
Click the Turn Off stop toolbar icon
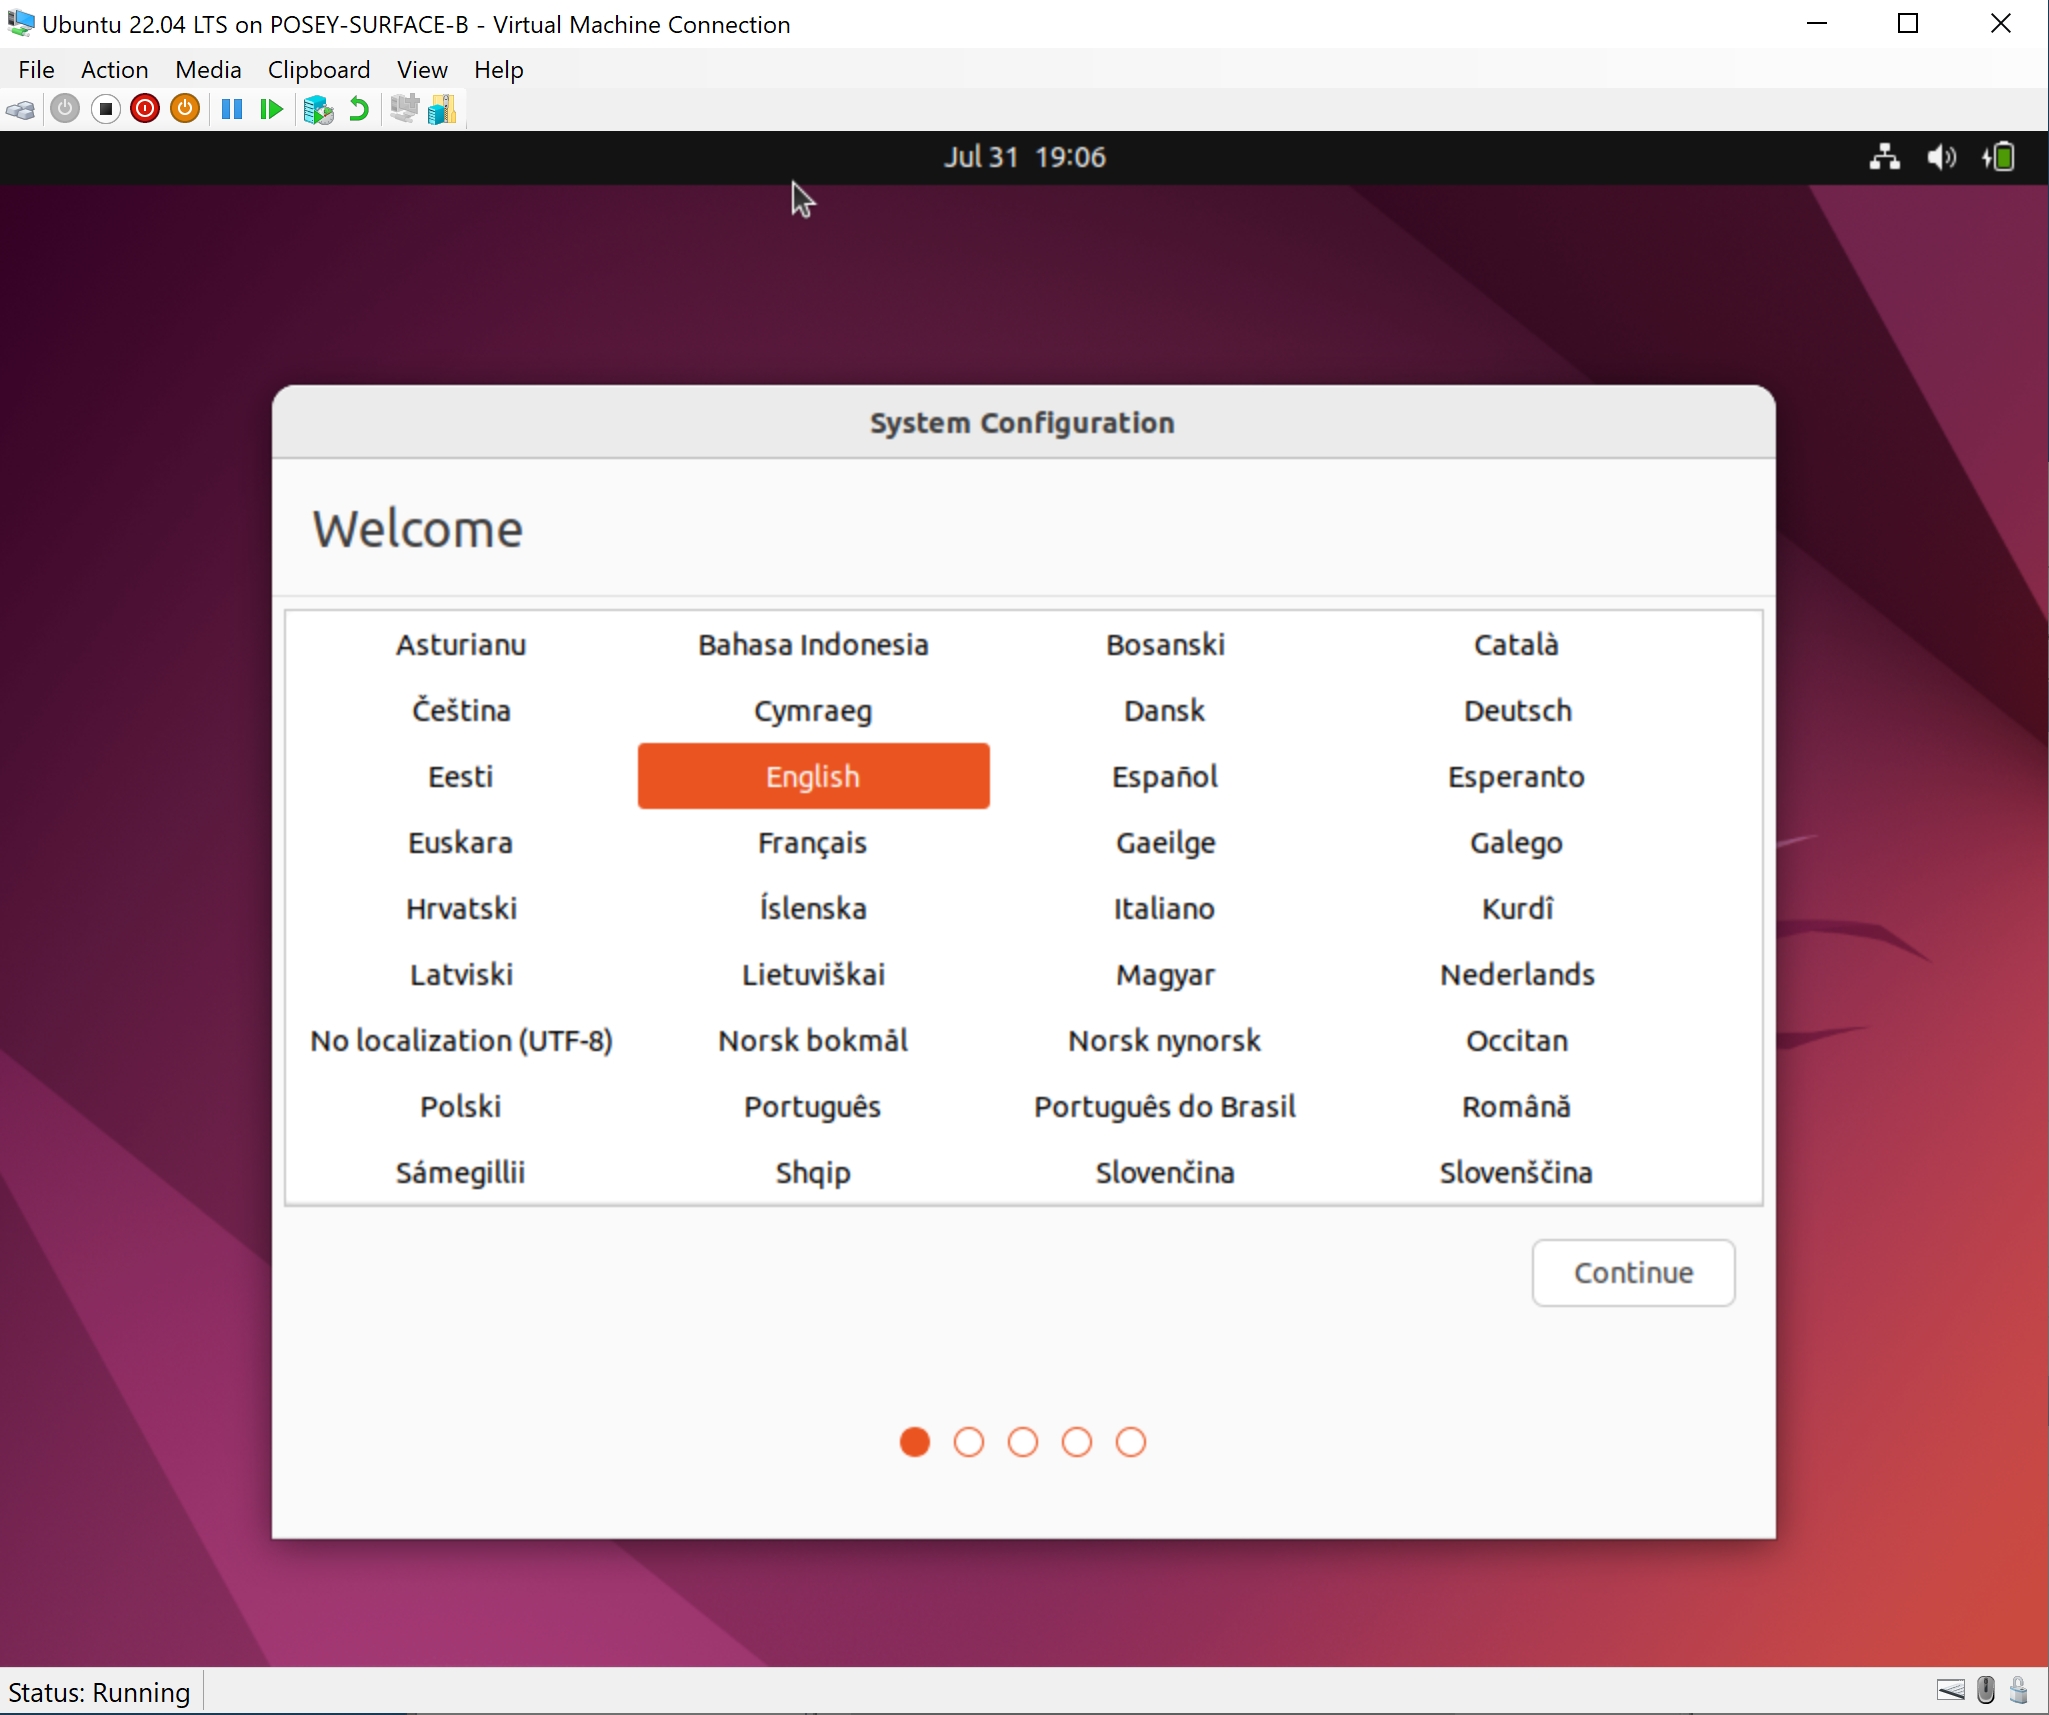point(105,109)
